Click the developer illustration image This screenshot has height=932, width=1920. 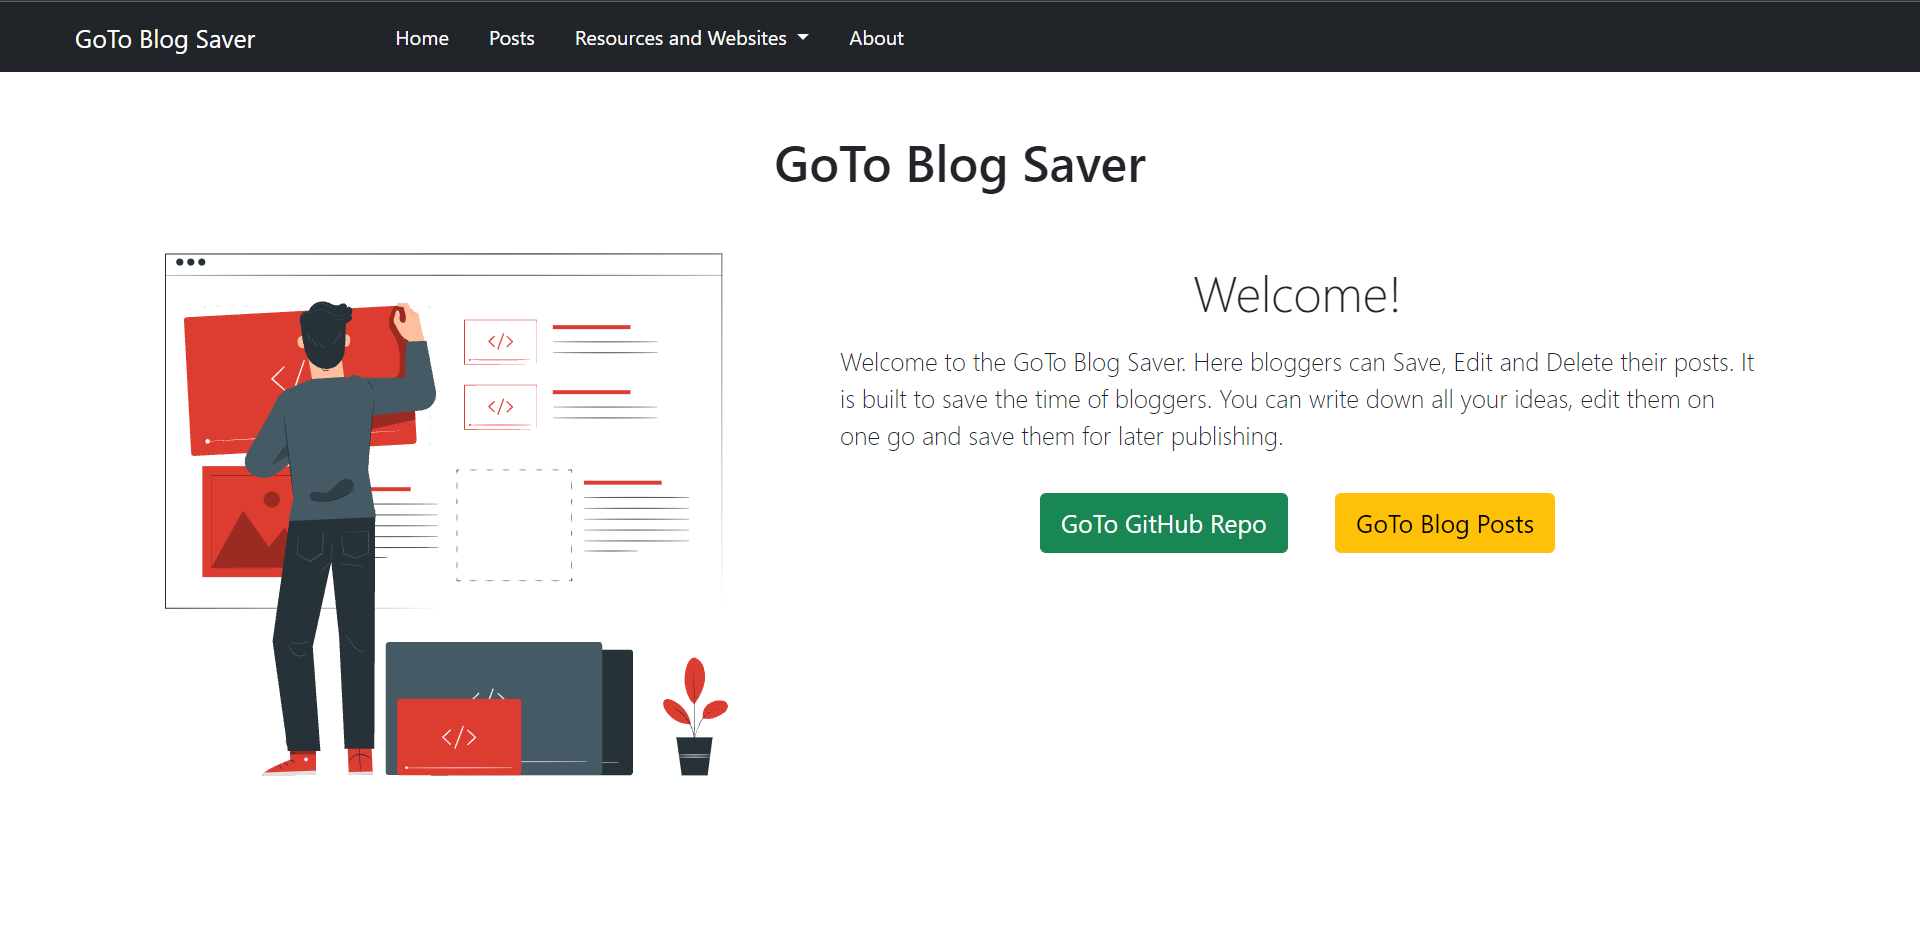[447, 514]
